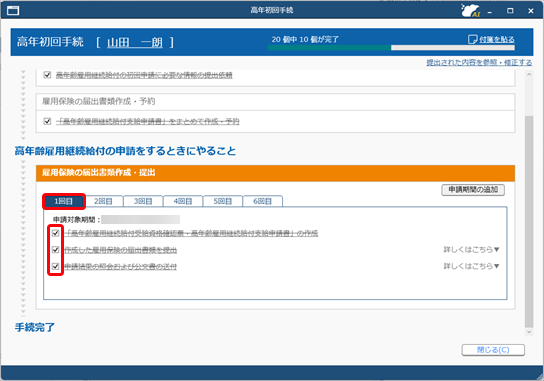Open link 「高年齢雇用継続給付支給申請書」をまとめて作成・予約
544x381 pixels.
coord(147,121)
